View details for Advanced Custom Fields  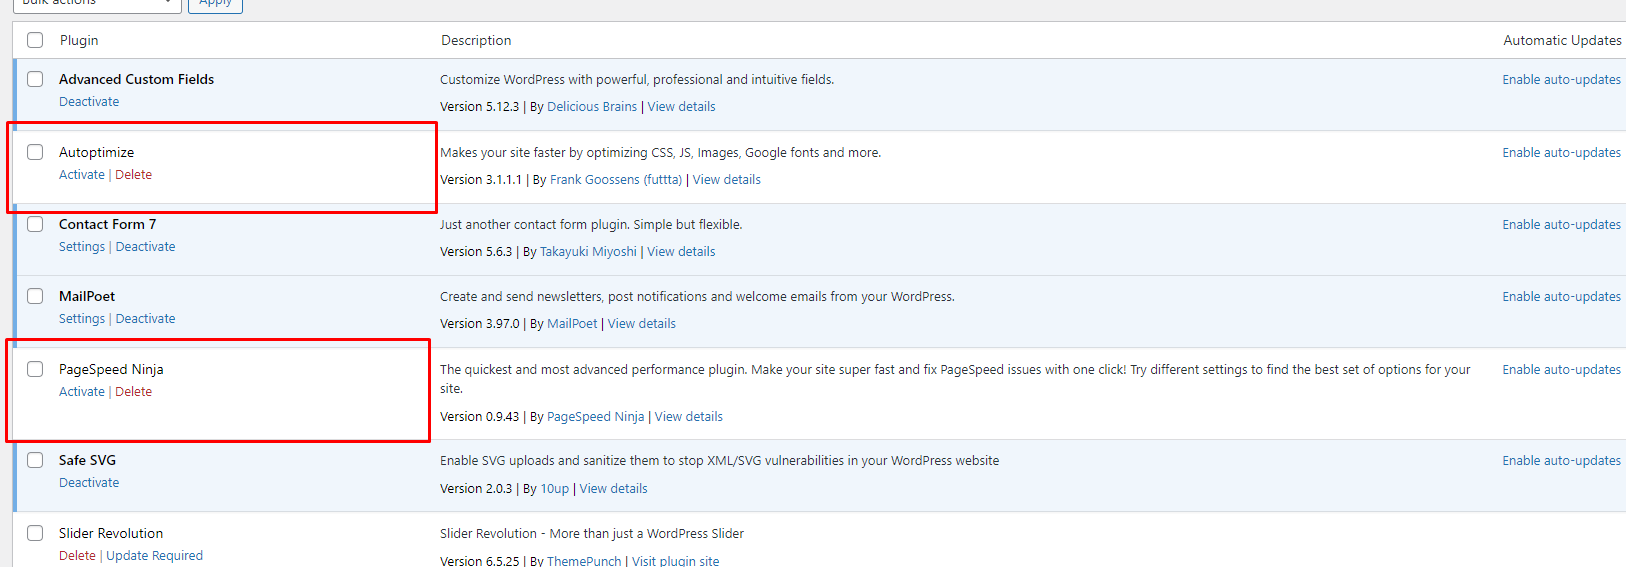click(682, 107)
